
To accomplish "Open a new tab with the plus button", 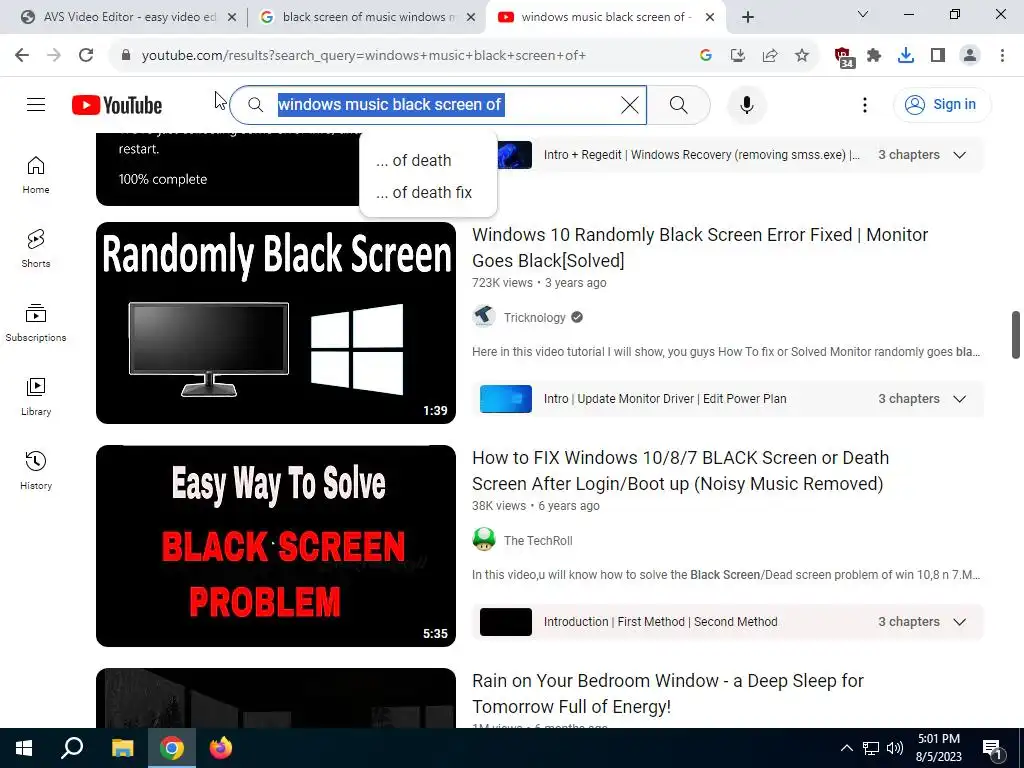I will 748,17.
